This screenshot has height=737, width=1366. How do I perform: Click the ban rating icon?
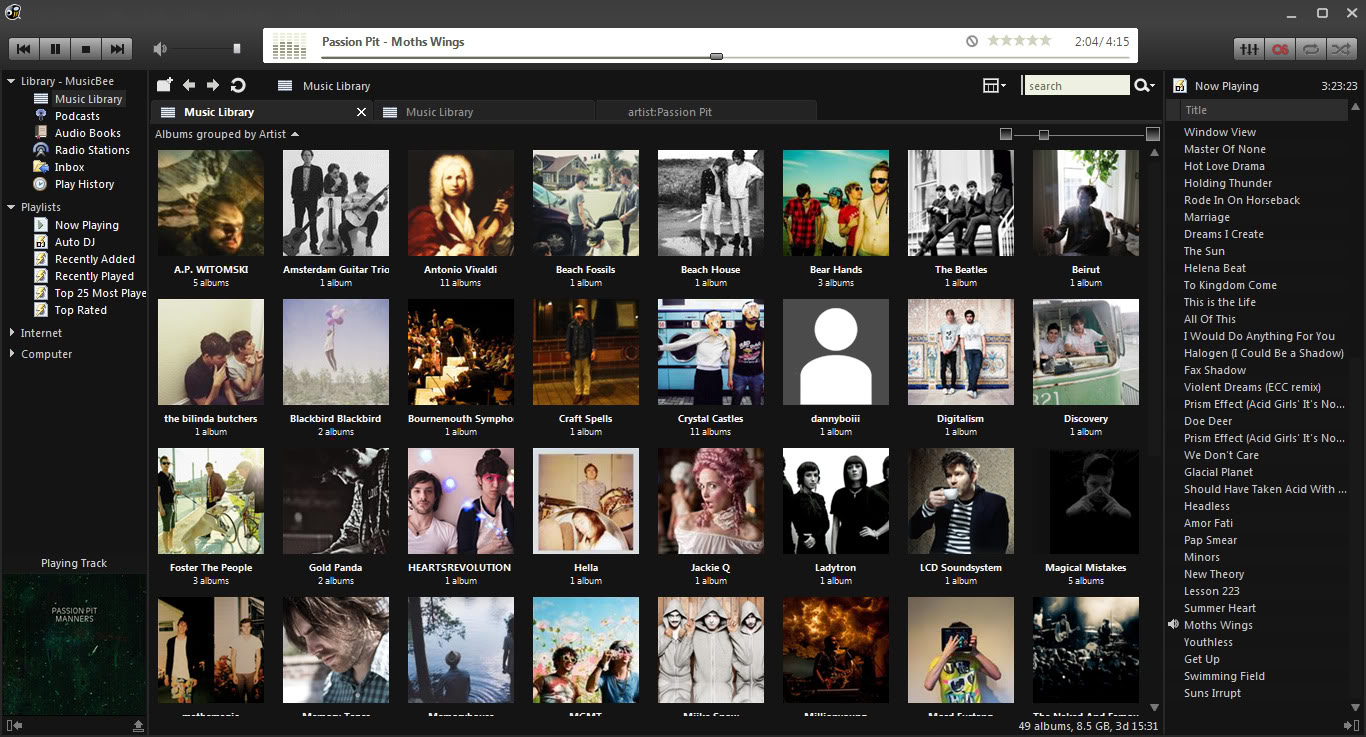(972, 41)
